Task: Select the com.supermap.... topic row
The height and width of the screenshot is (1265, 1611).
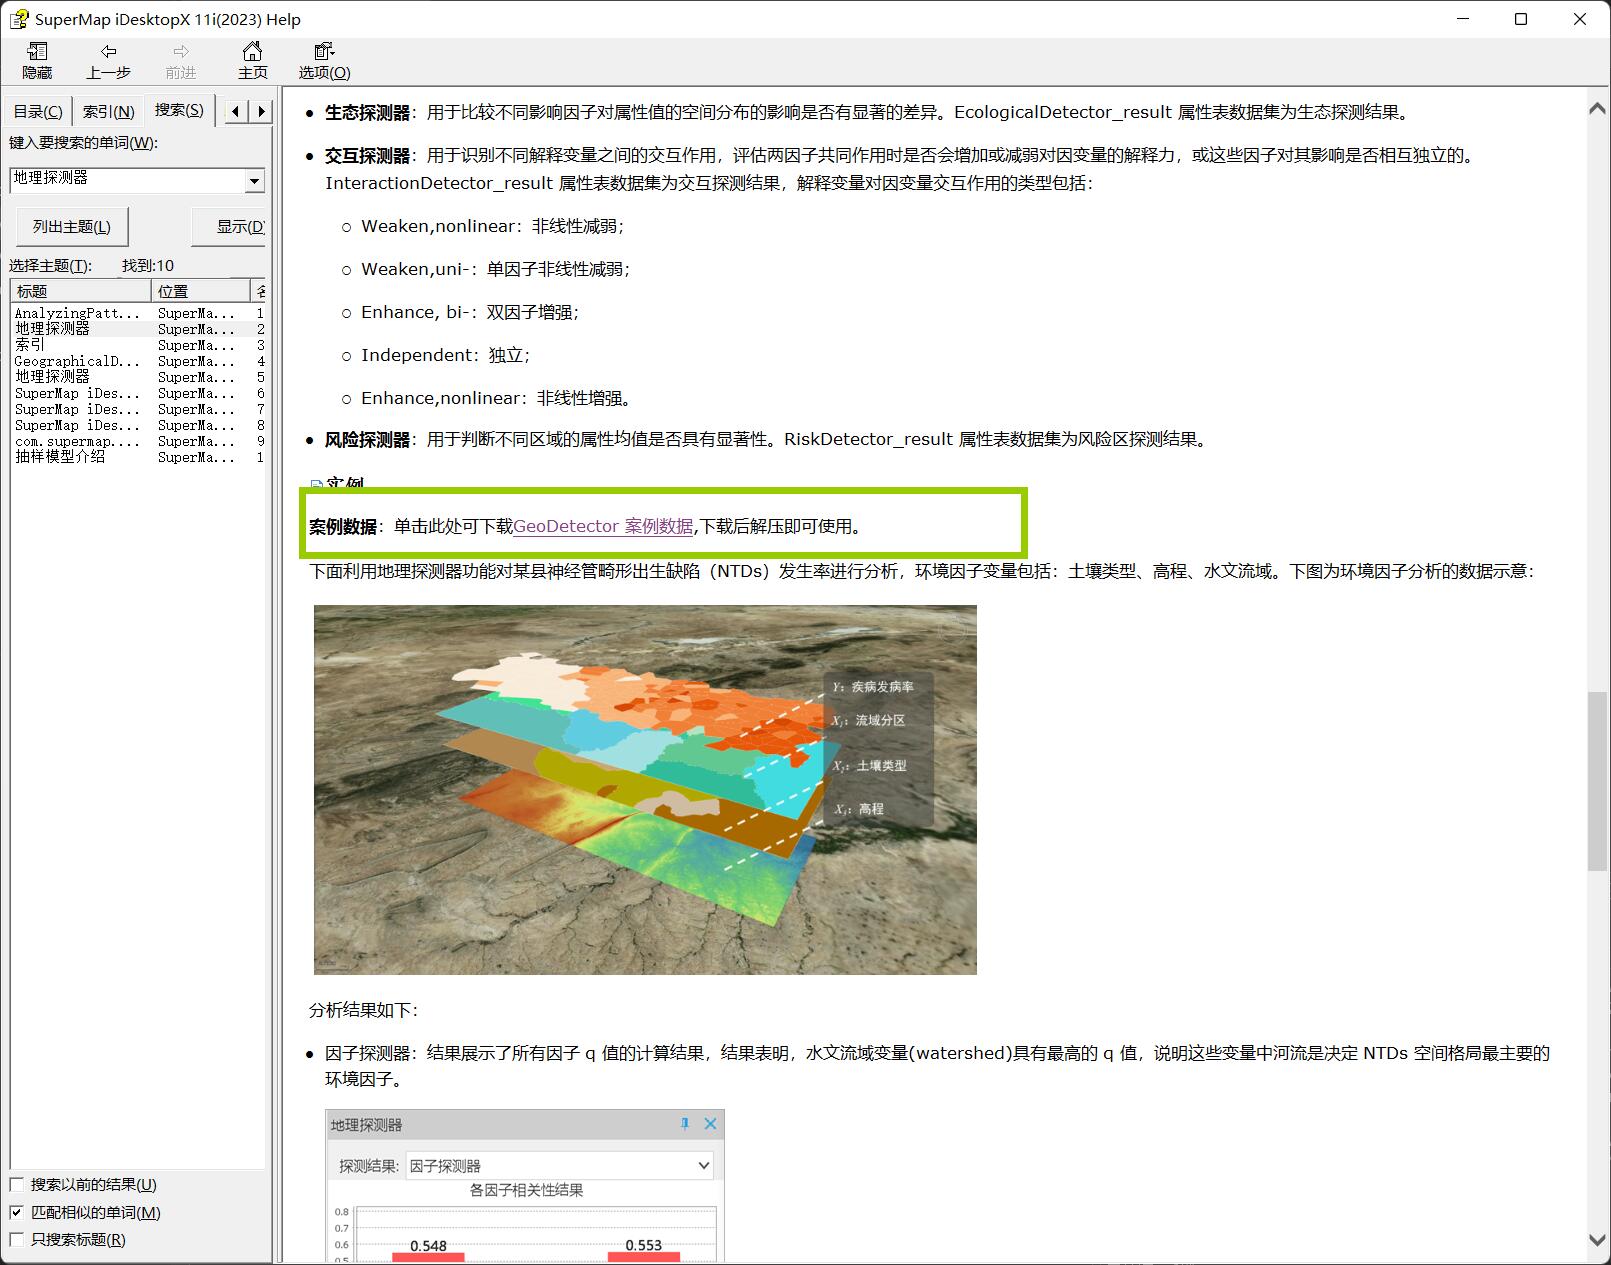Action: [139, 441]
